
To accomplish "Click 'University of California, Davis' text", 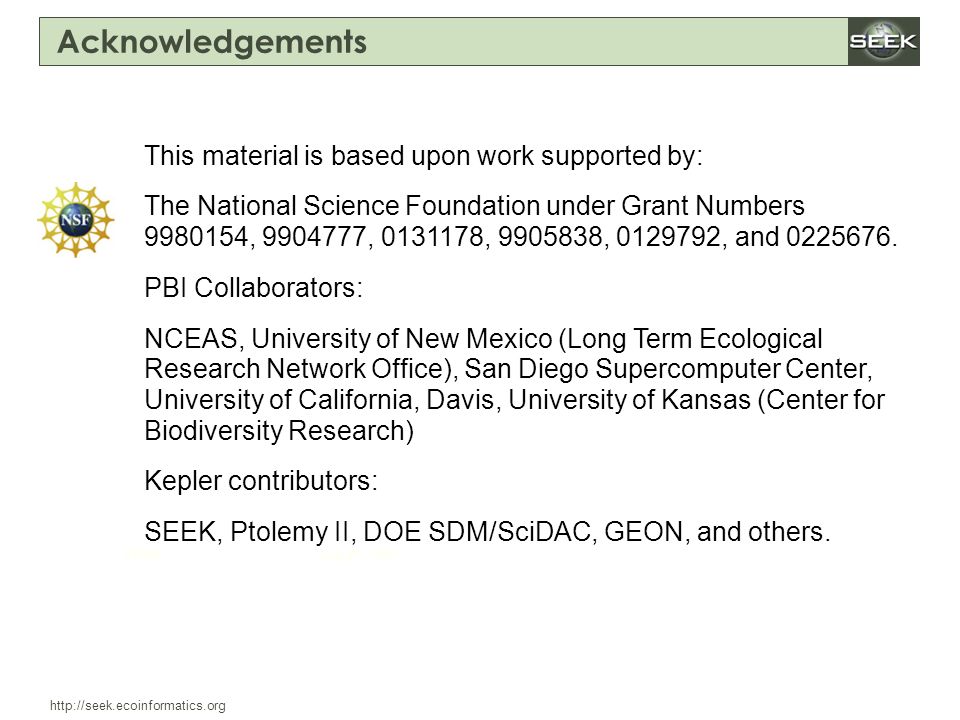I will tap(319, 400).
